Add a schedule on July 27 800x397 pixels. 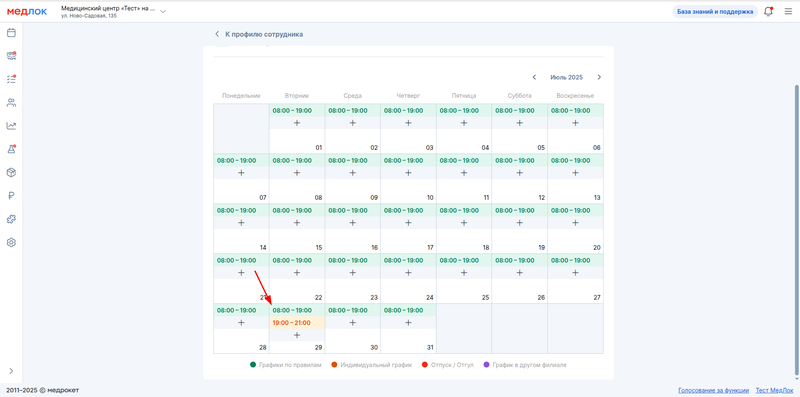(575, 273)
